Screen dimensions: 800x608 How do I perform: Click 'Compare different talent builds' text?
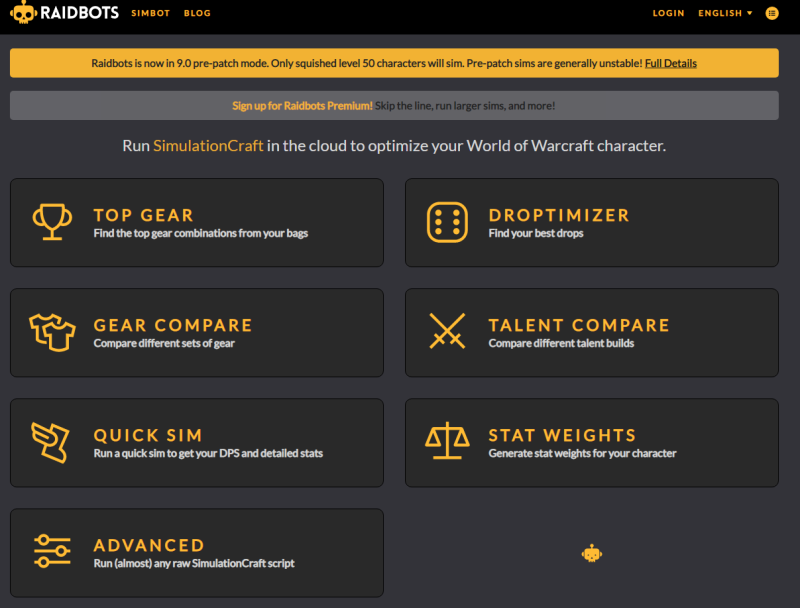561,343
